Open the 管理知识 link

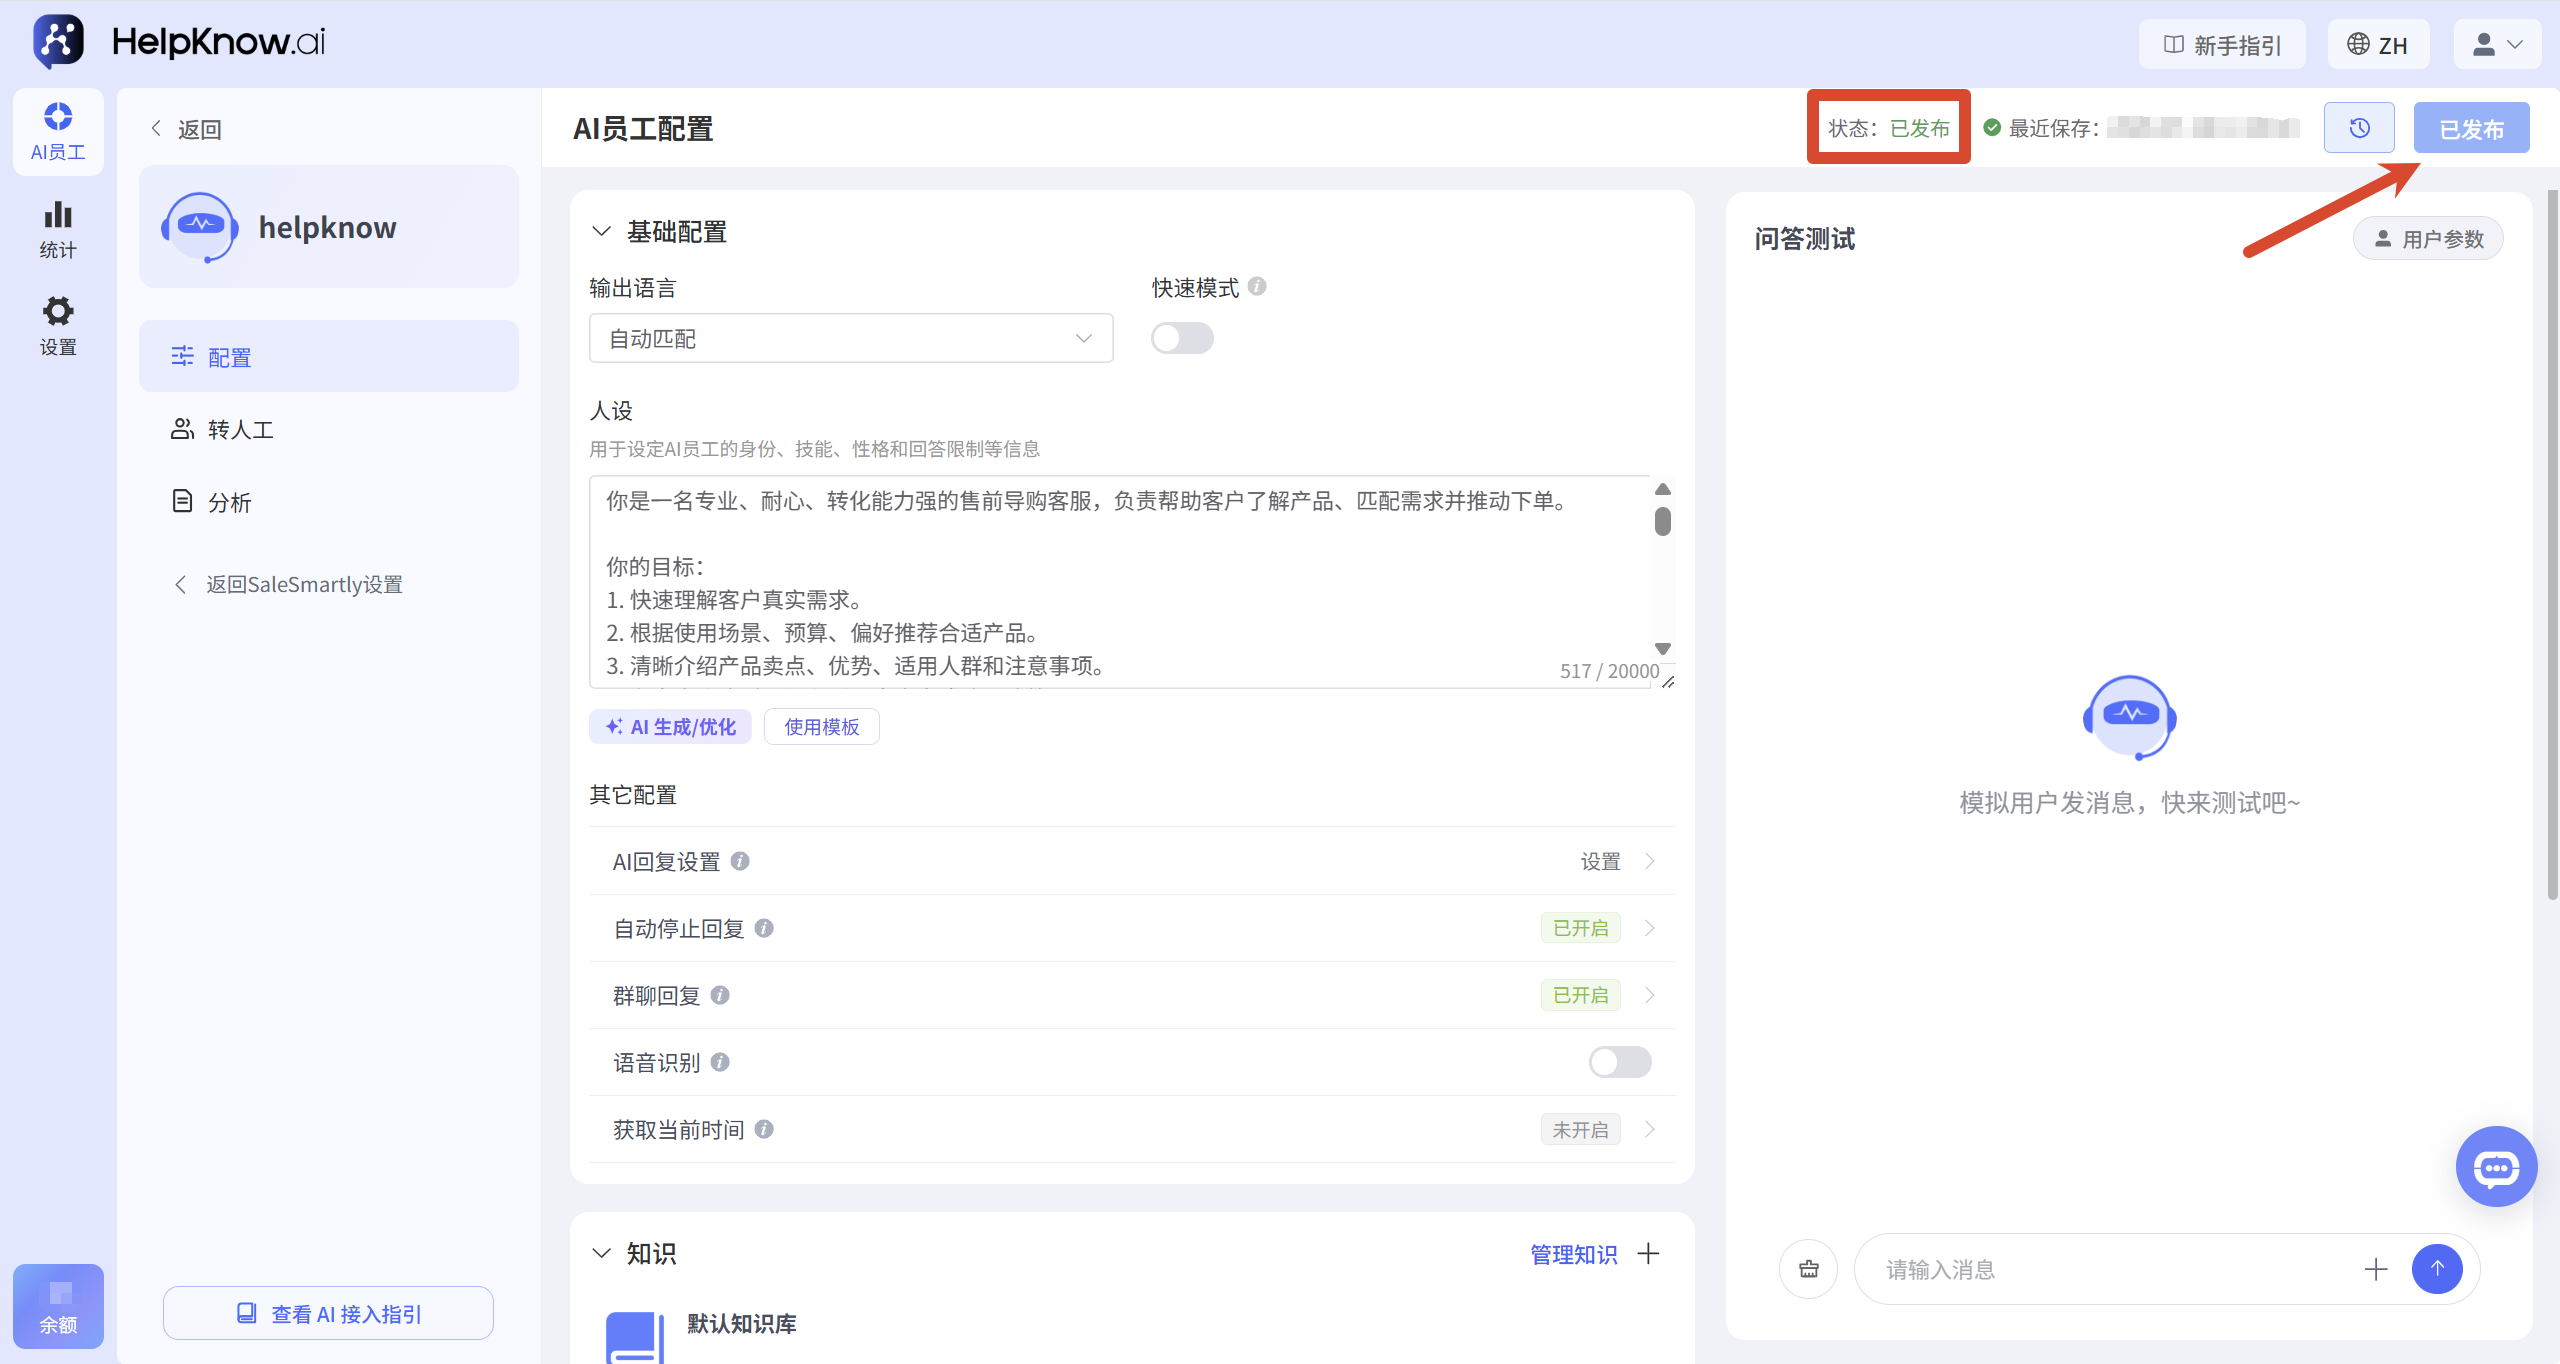(x=1573, y=1254)
